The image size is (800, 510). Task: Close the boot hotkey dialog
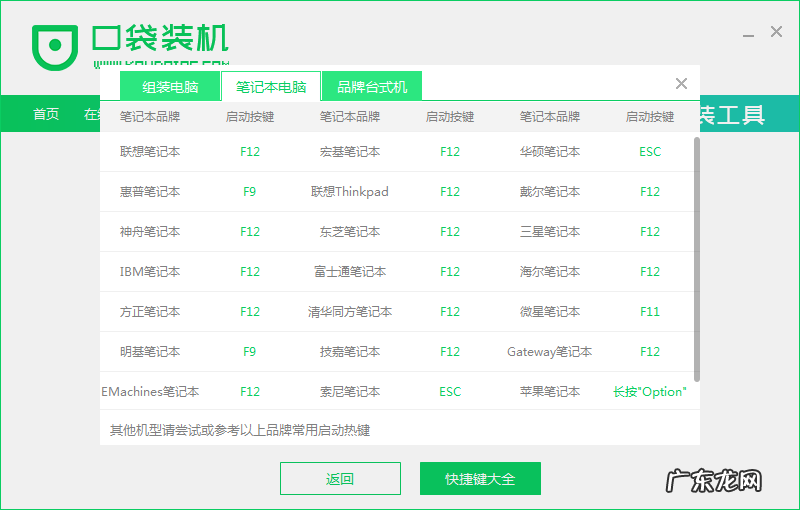click(x=681, y=84)
